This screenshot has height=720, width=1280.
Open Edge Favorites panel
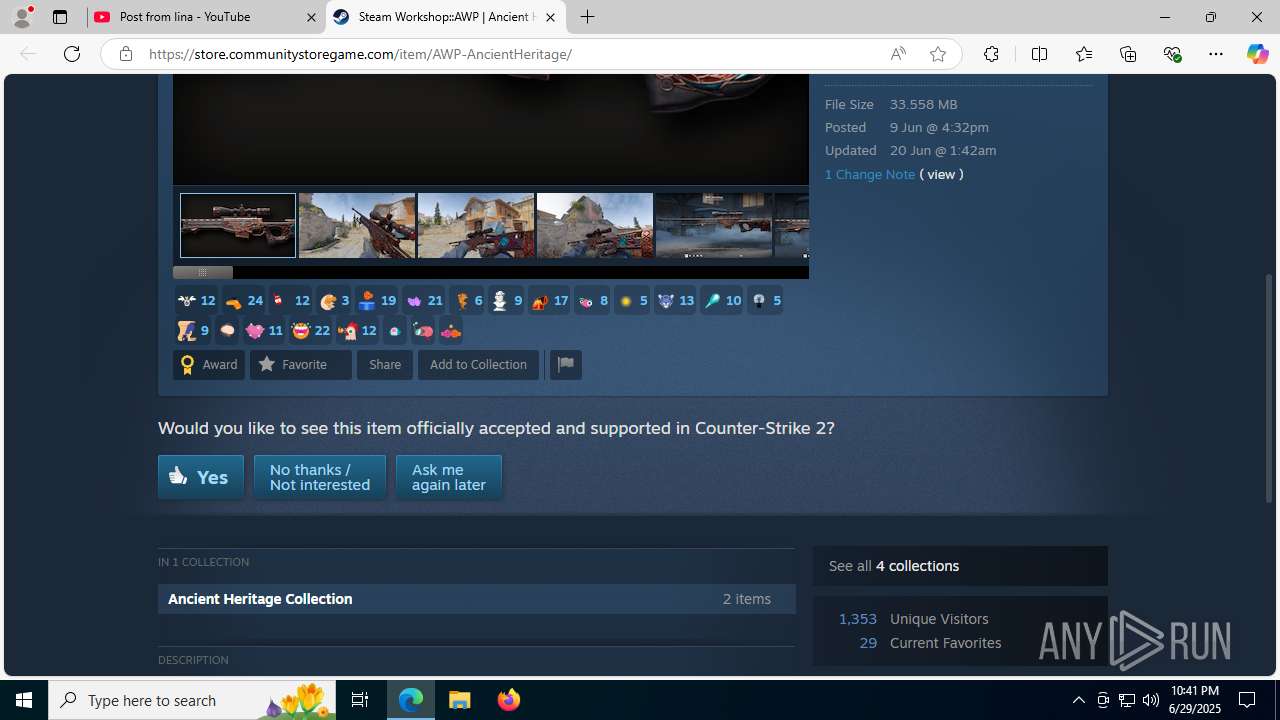pyautogui.click(x=1084, y=54)
